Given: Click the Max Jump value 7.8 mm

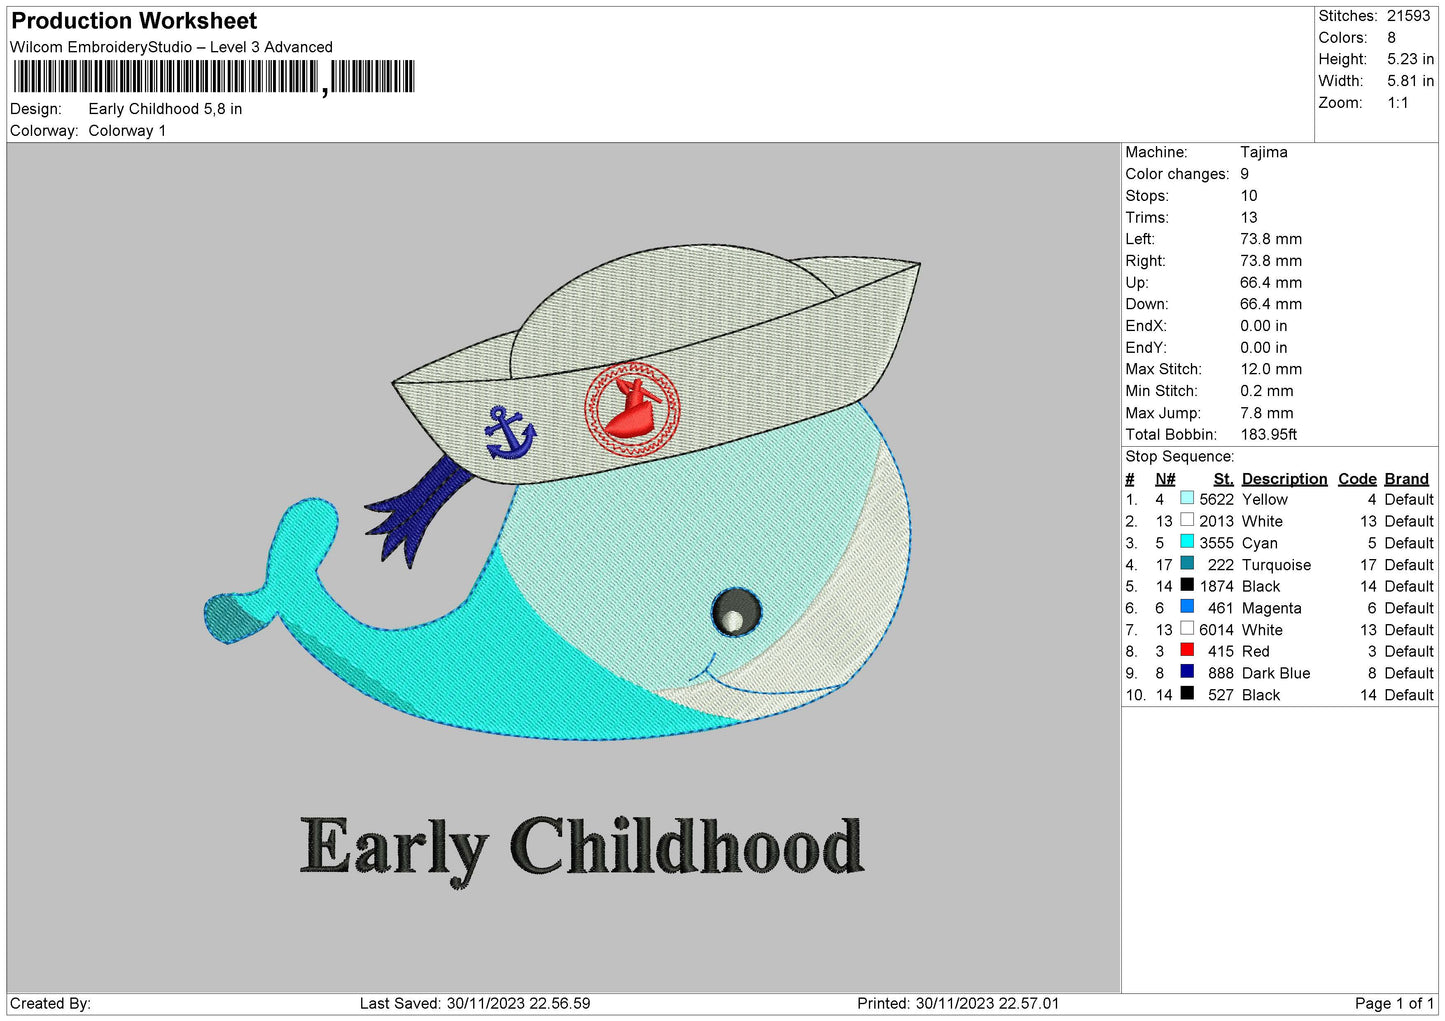Looking at the screenshot, I should tap(1266, 413).
